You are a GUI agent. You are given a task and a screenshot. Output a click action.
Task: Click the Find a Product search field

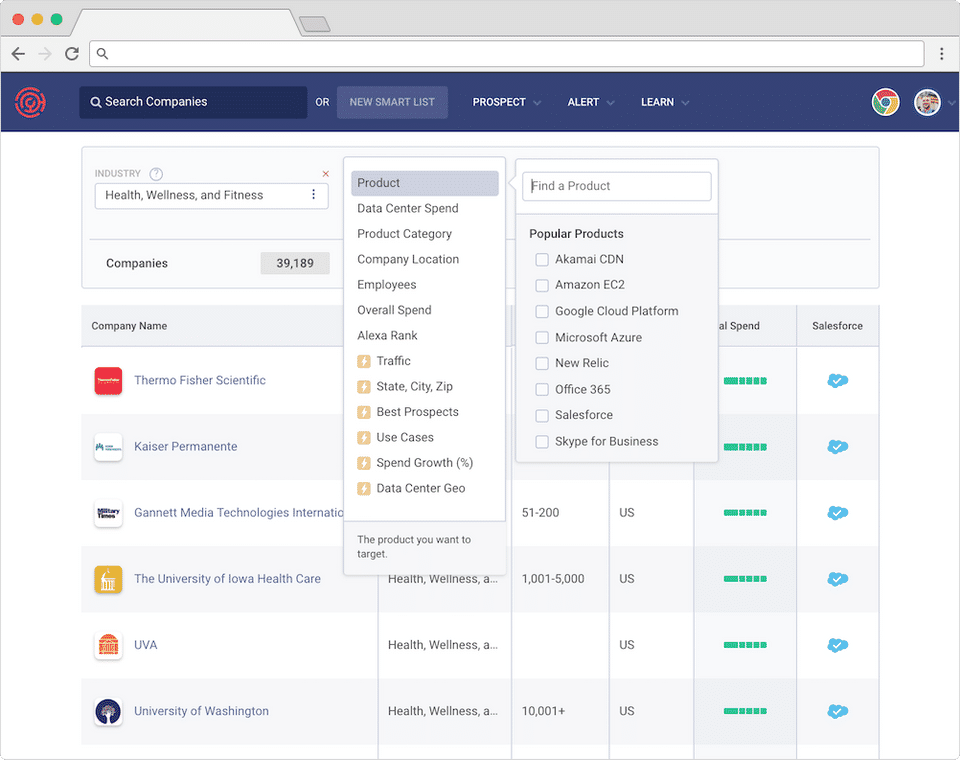(x=616, y=186)
